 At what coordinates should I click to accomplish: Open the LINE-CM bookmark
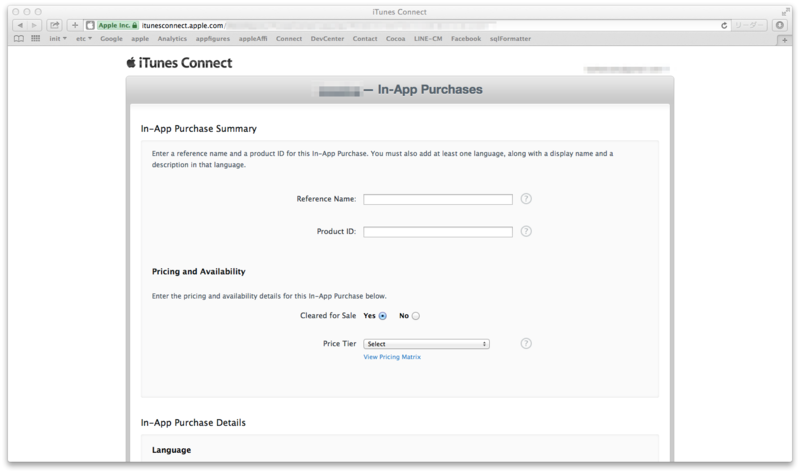tap(428, 39)
